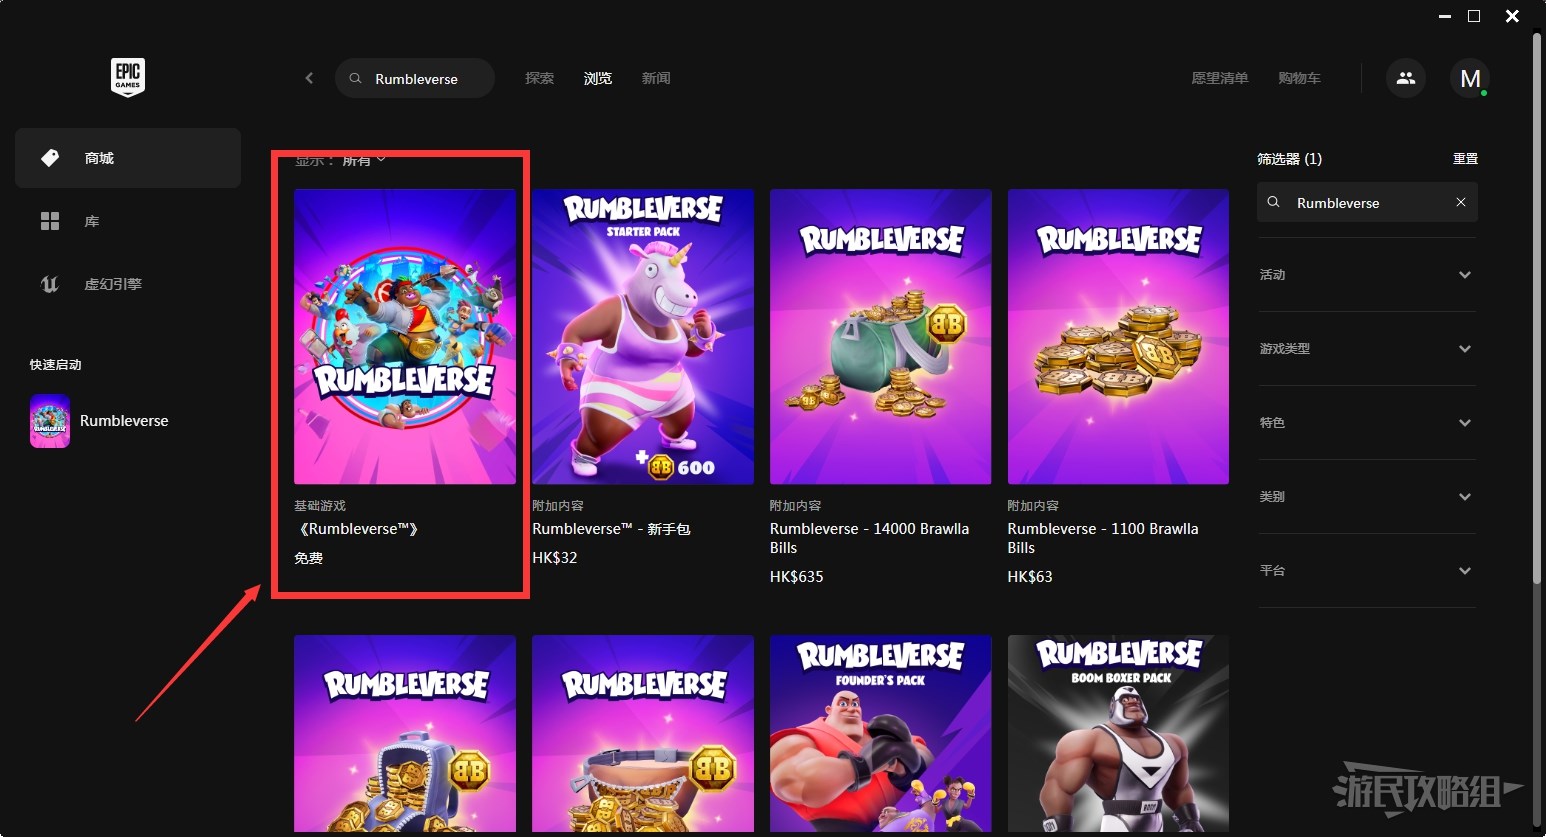Open the friends list icon
The height and width of the screenshot is (837, 1546).
1406,78
